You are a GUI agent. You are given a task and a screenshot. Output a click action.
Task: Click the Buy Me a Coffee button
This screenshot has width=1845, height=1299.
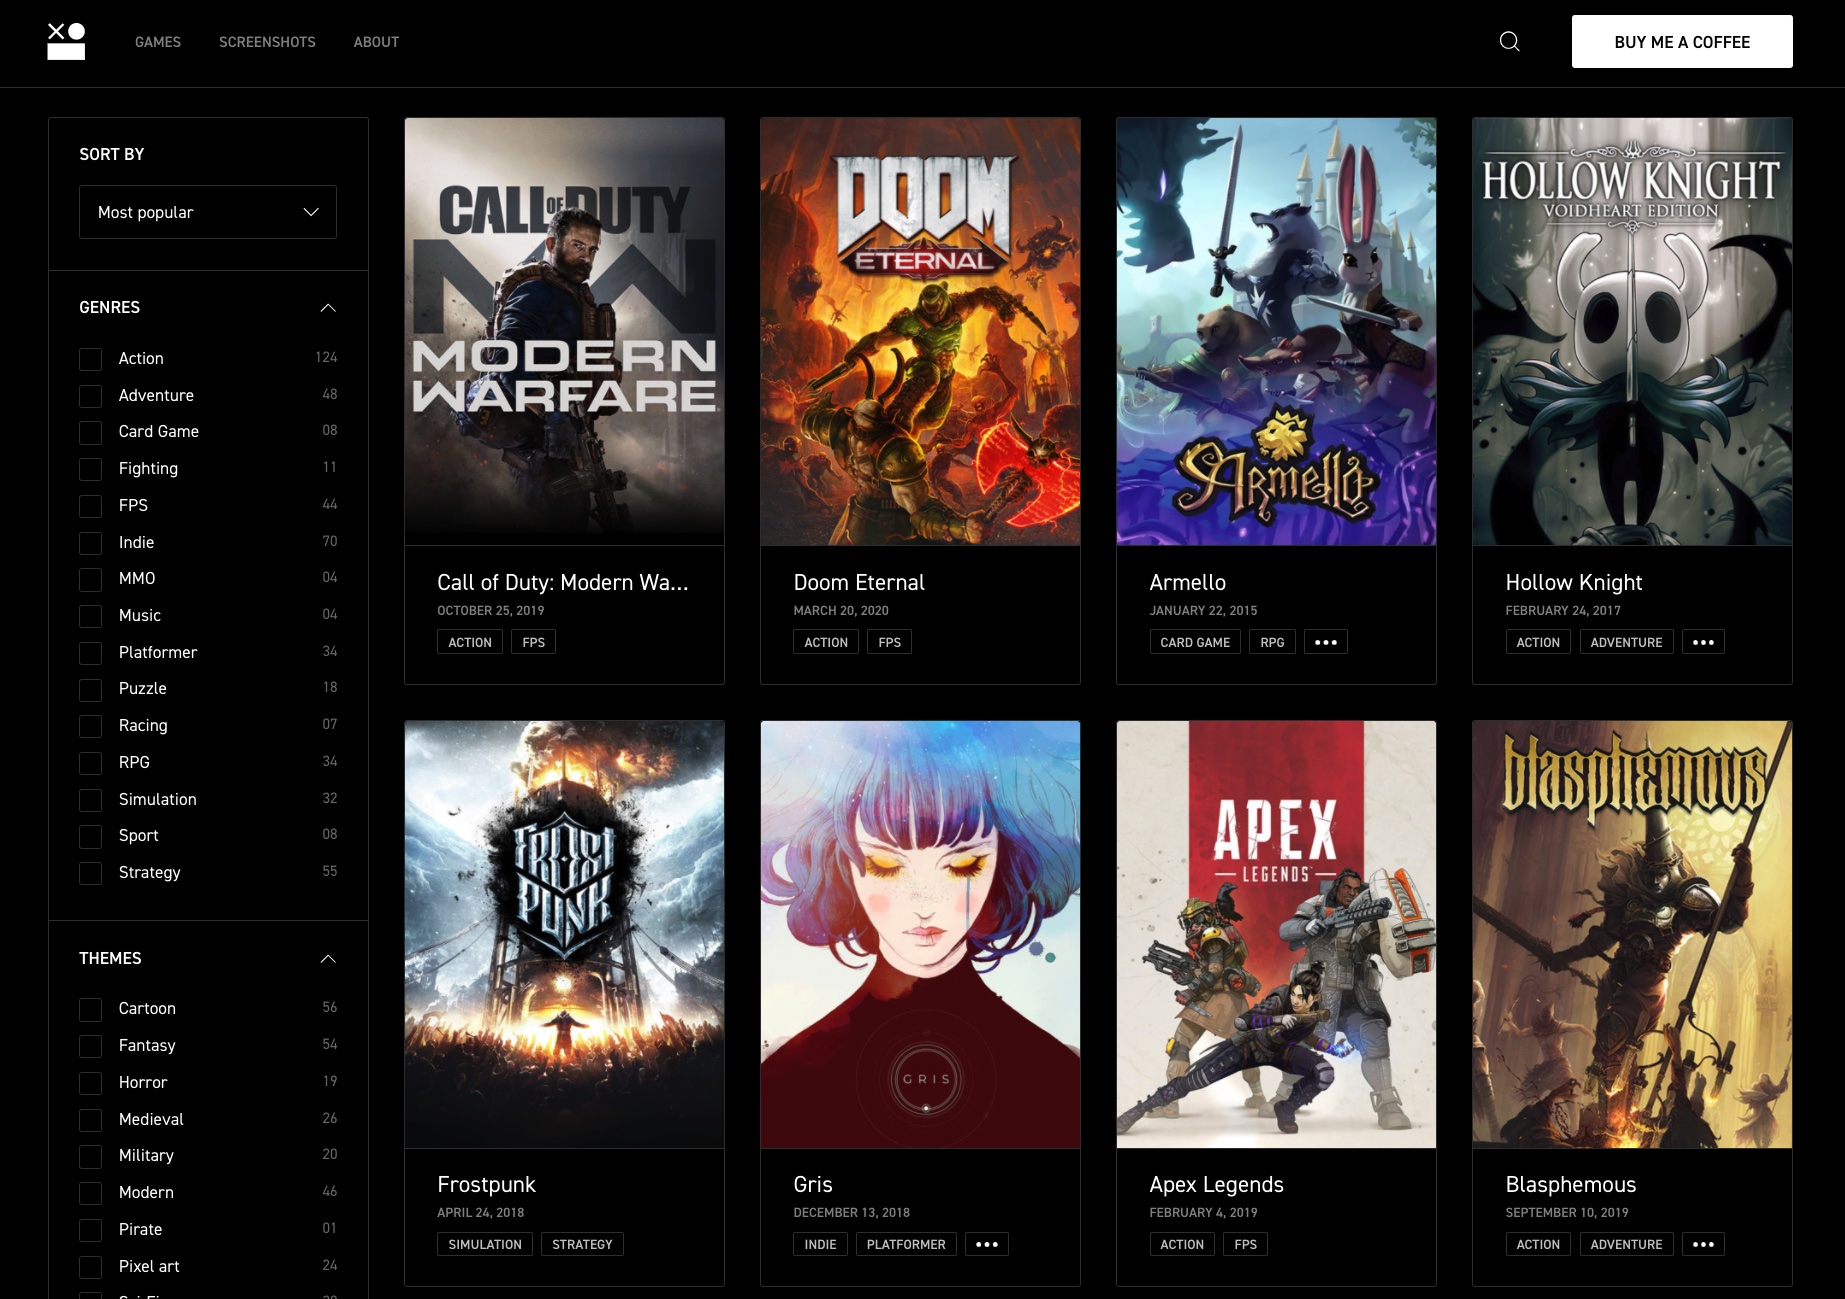click(1682, 42)
